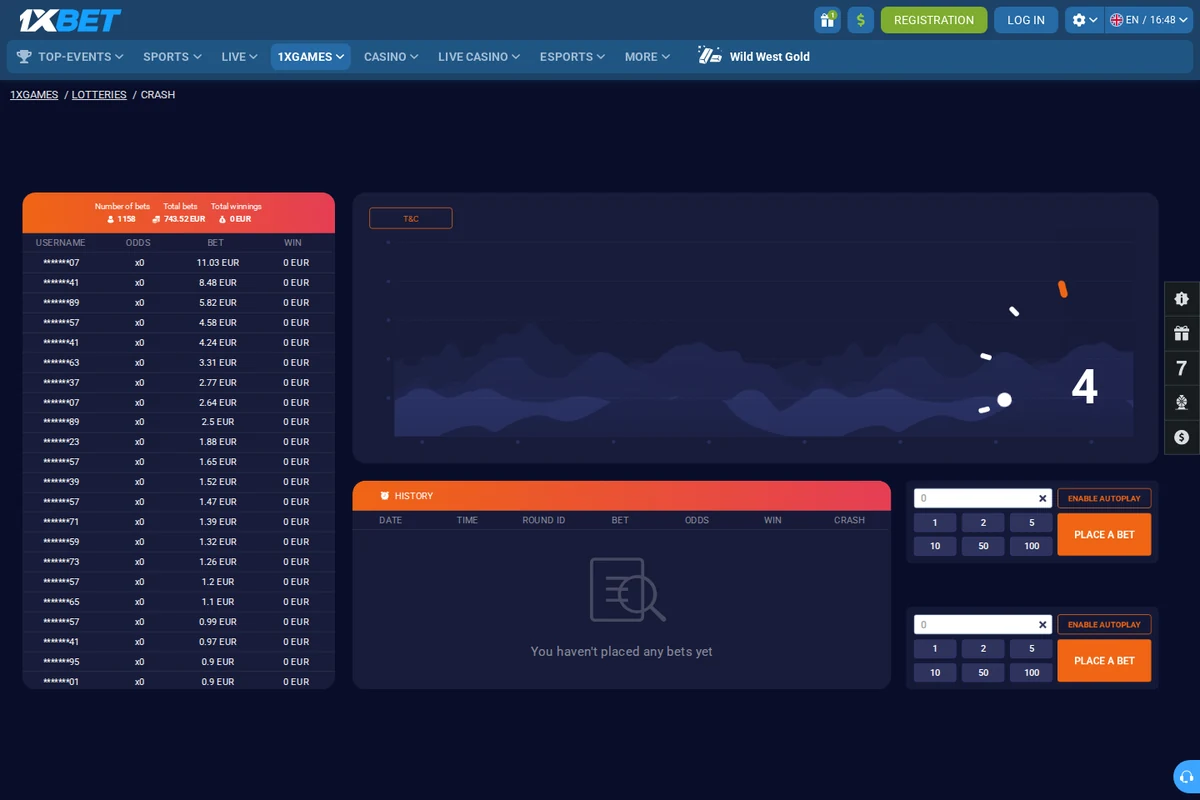This screenshot has width=1200, height=800.
Task: Choose quick amount 100 in the second bet panel
Action: pyautogui.click(x=1031, y=673)
